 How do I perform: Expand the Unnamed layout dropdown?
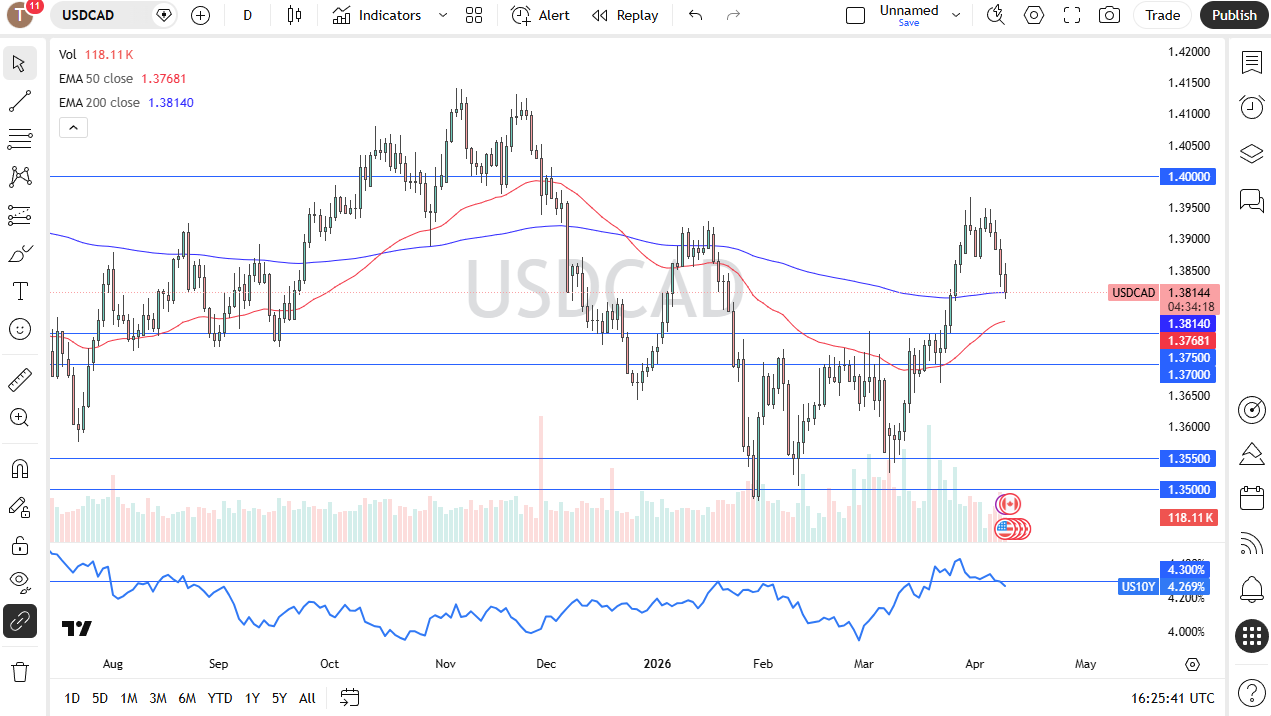pos(955,15)
